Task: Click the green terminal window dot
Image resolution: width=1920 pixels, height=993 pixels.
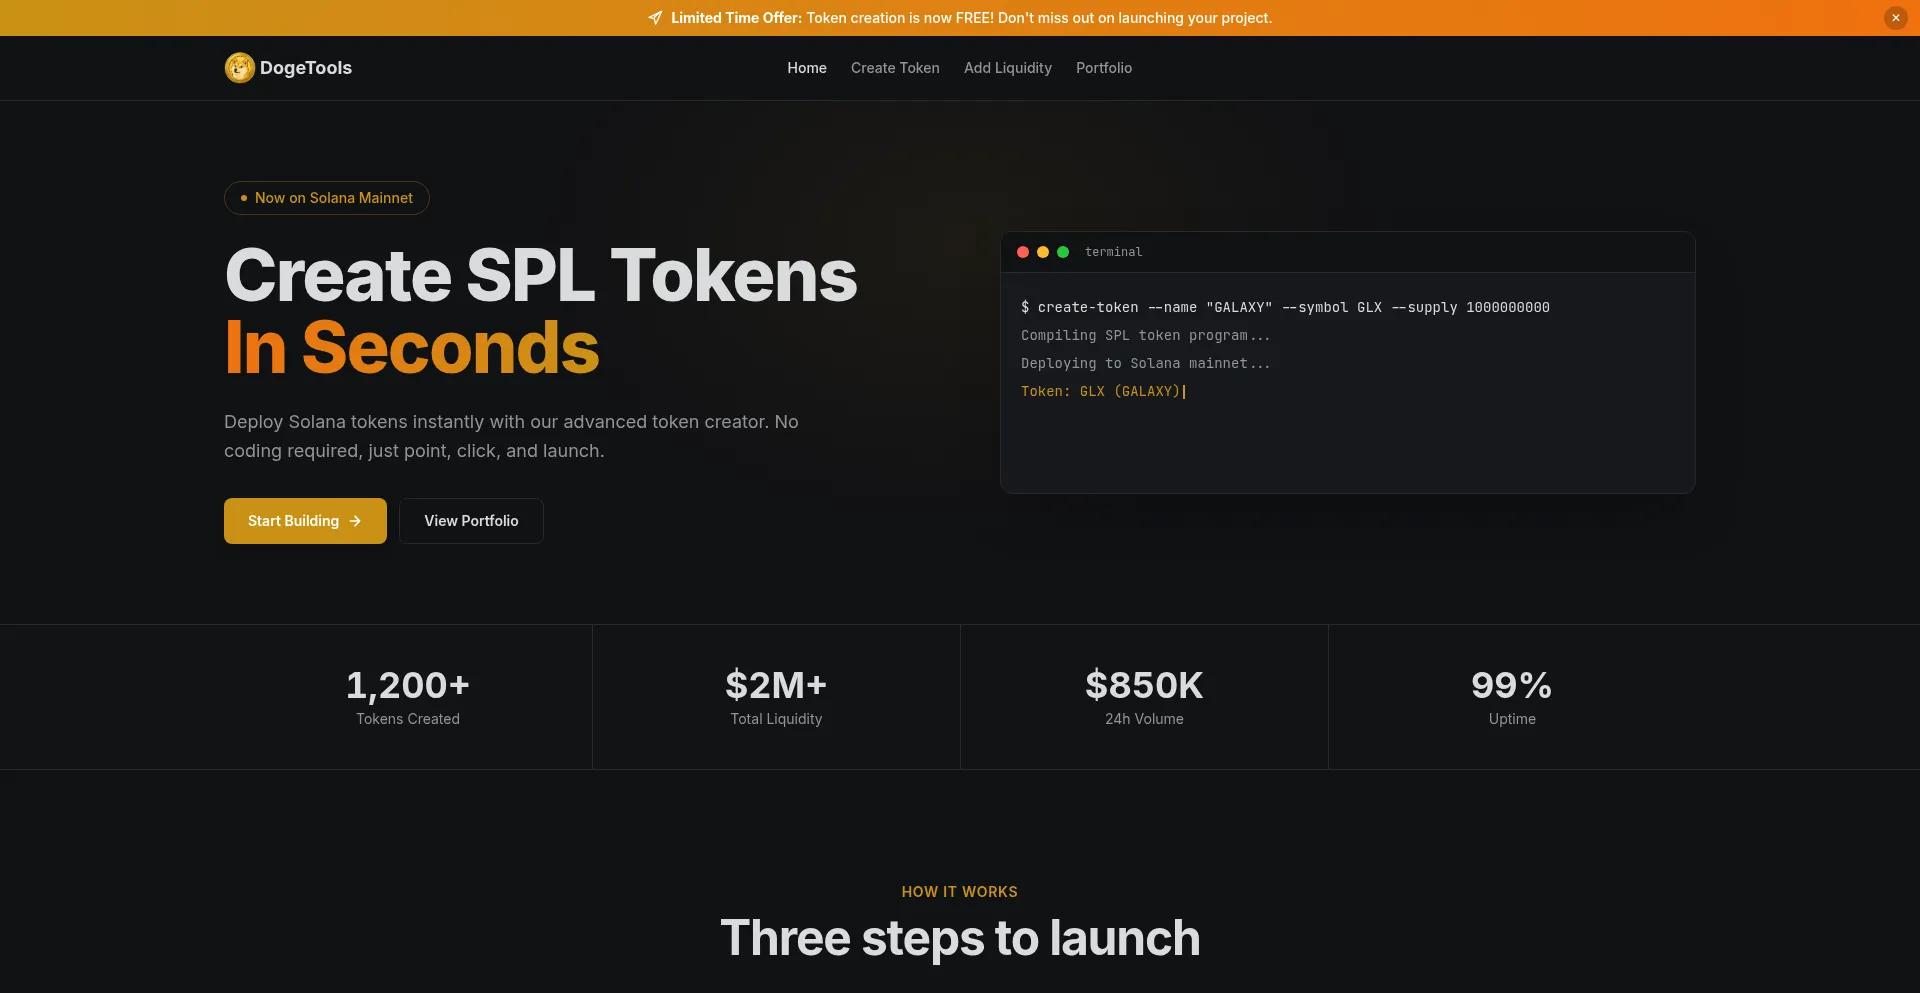Action: [1063, 252]
